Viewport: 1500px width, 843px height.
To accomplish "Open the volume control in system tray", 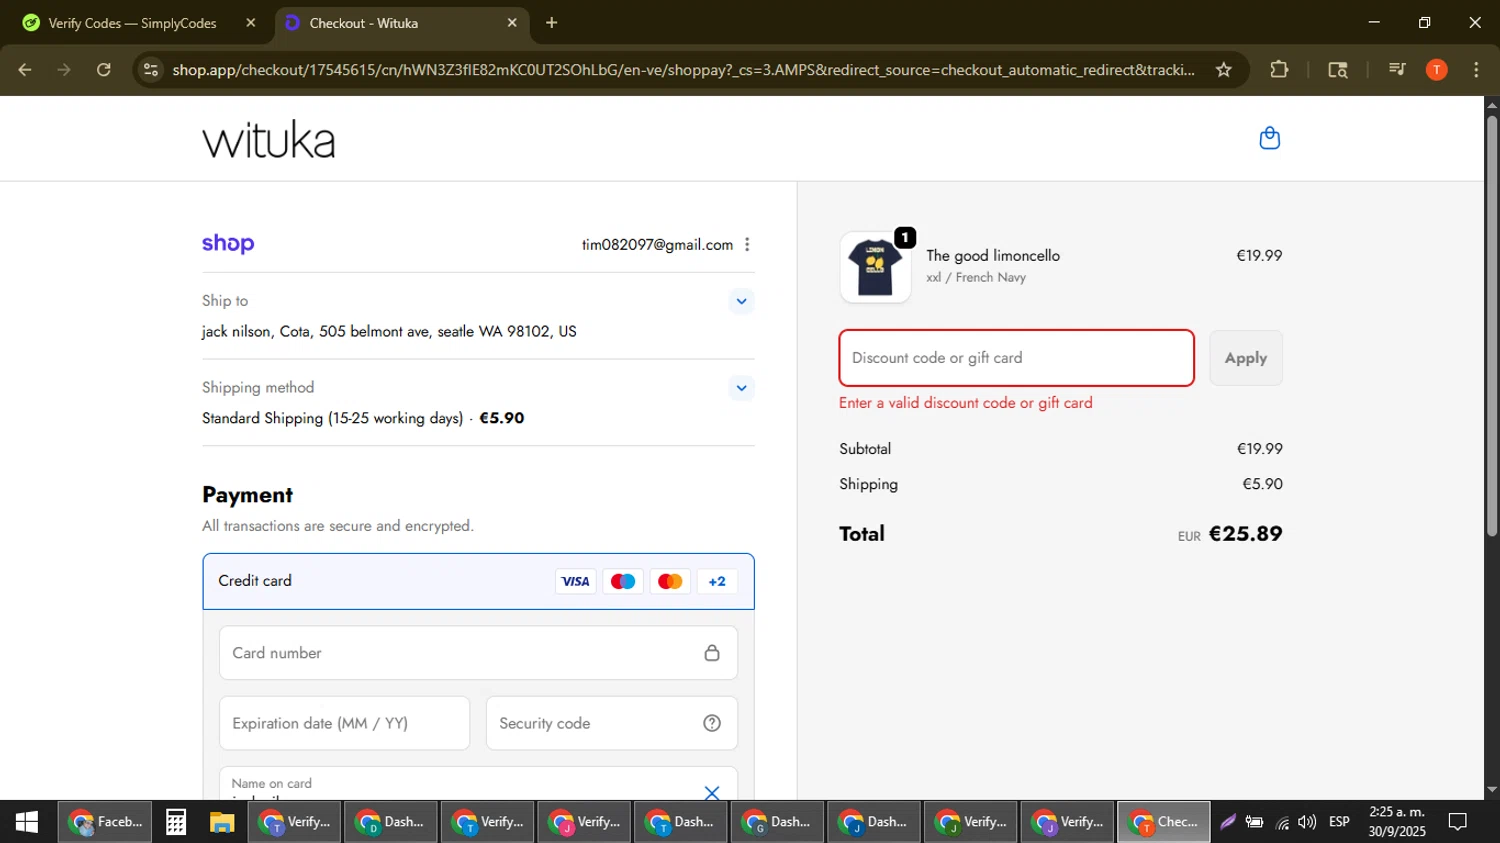I will [1307, 822].
